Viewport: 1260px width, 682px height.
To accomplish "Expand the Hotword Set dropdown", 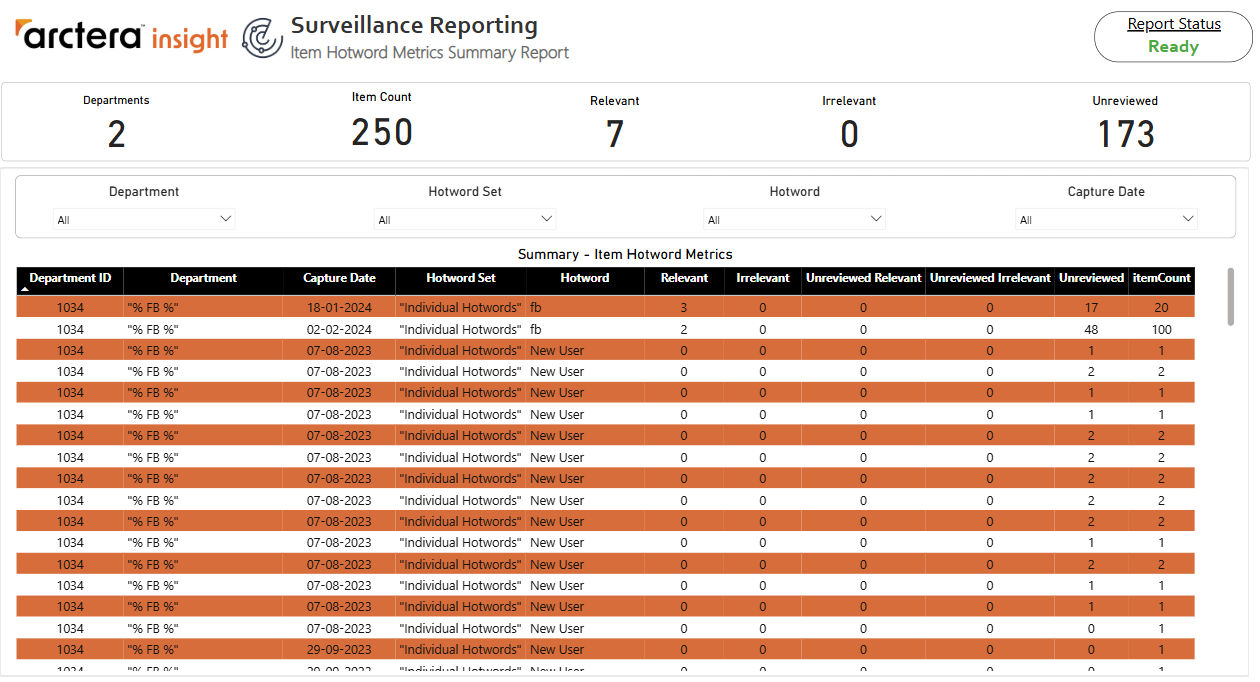I will (465, 219).
